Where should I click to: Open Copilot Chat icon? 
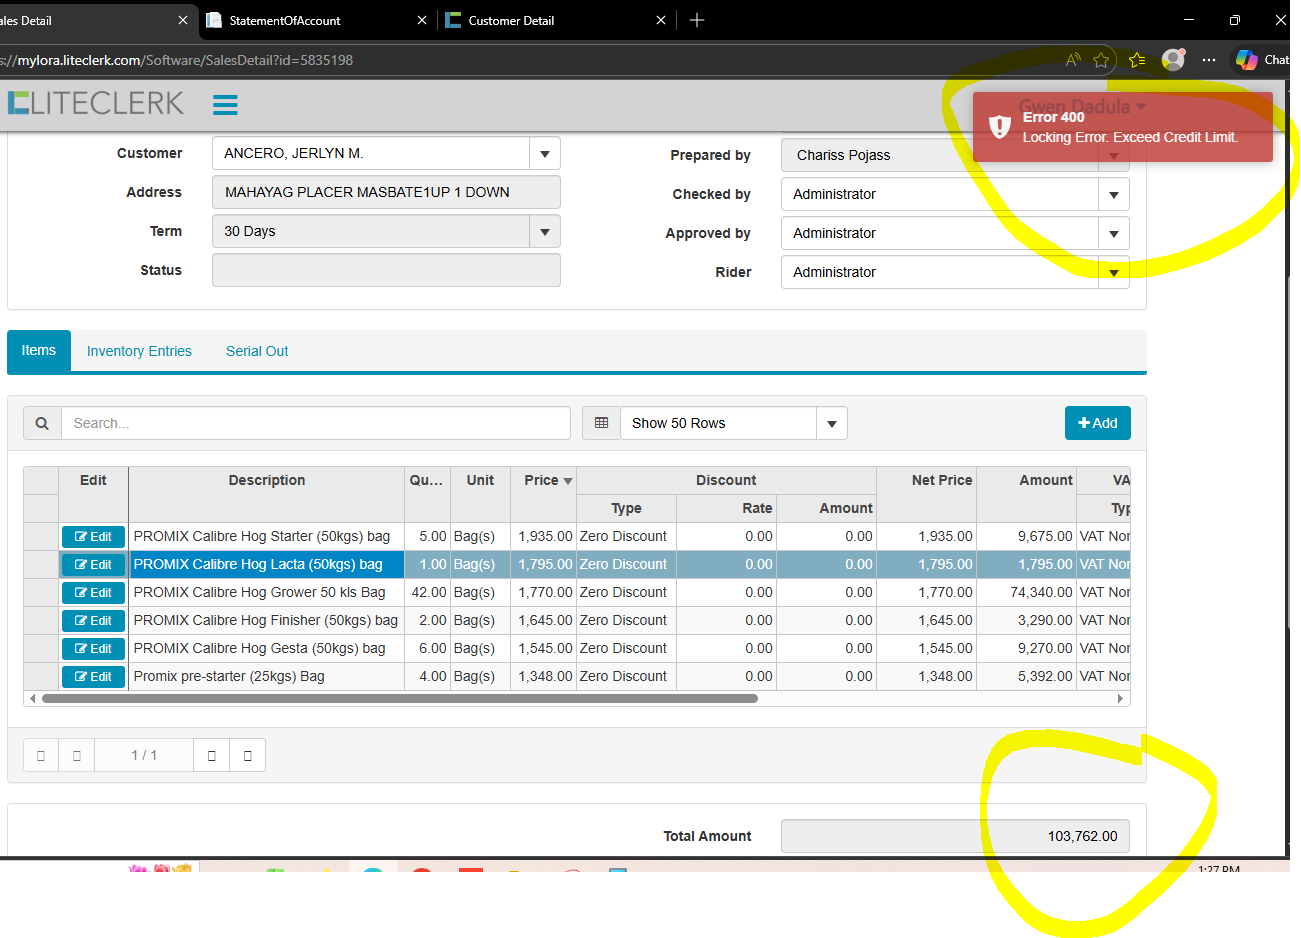coord(1246,60)
